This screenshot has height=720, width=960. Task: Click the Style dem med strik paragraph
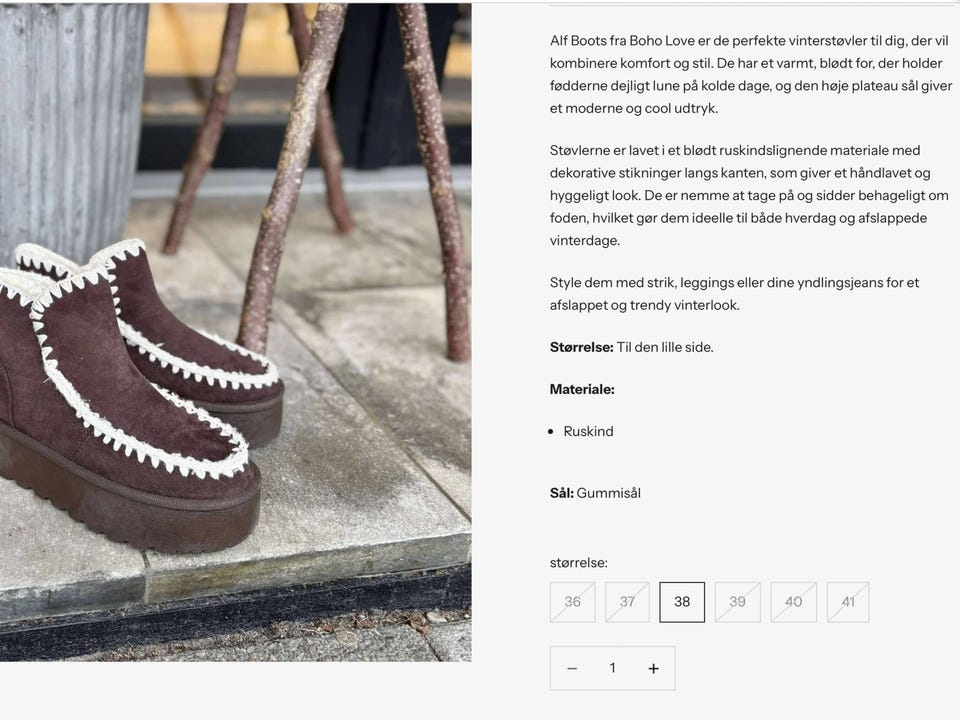(x=734, y=294)
